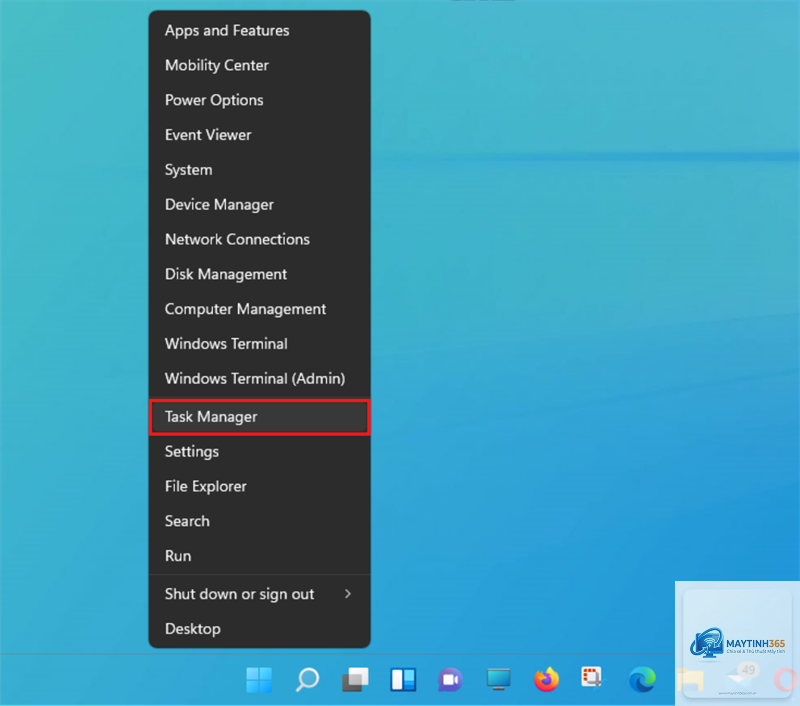
Task: Select Desktop at the menu bottom
Action: pyautogui.click(x=259, y=628)
